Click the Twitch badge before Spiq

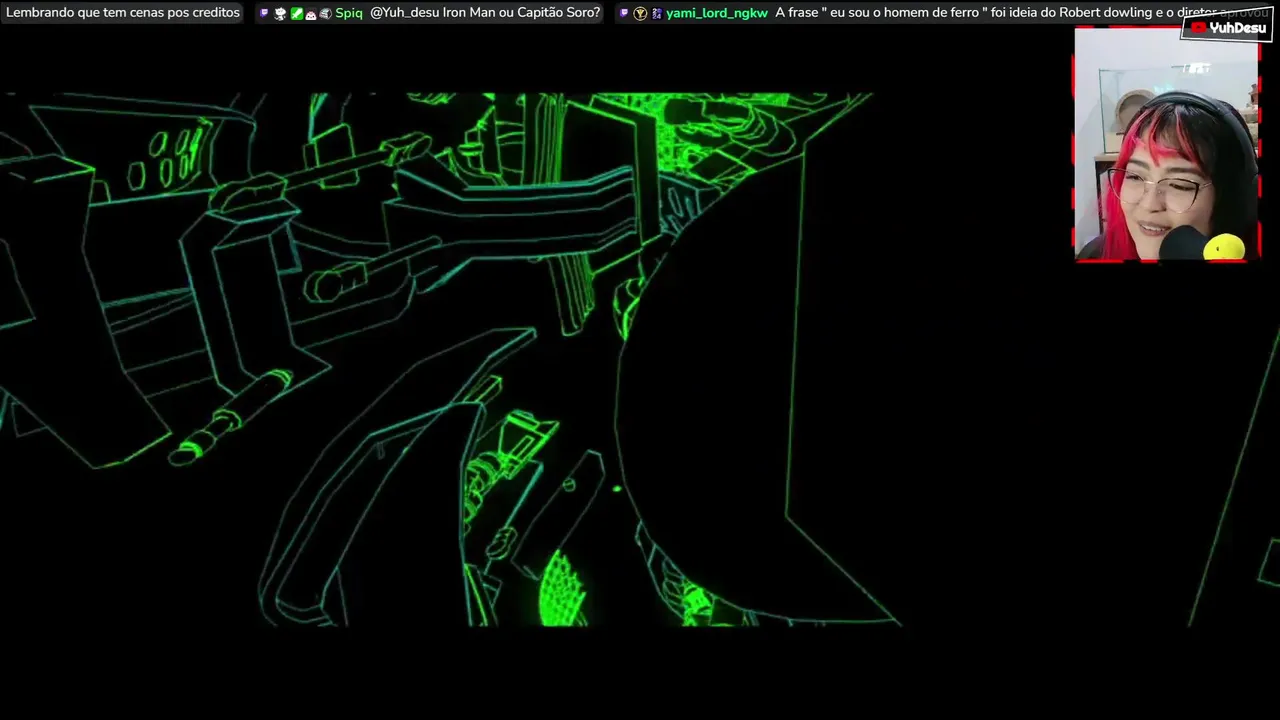(264, 13)
